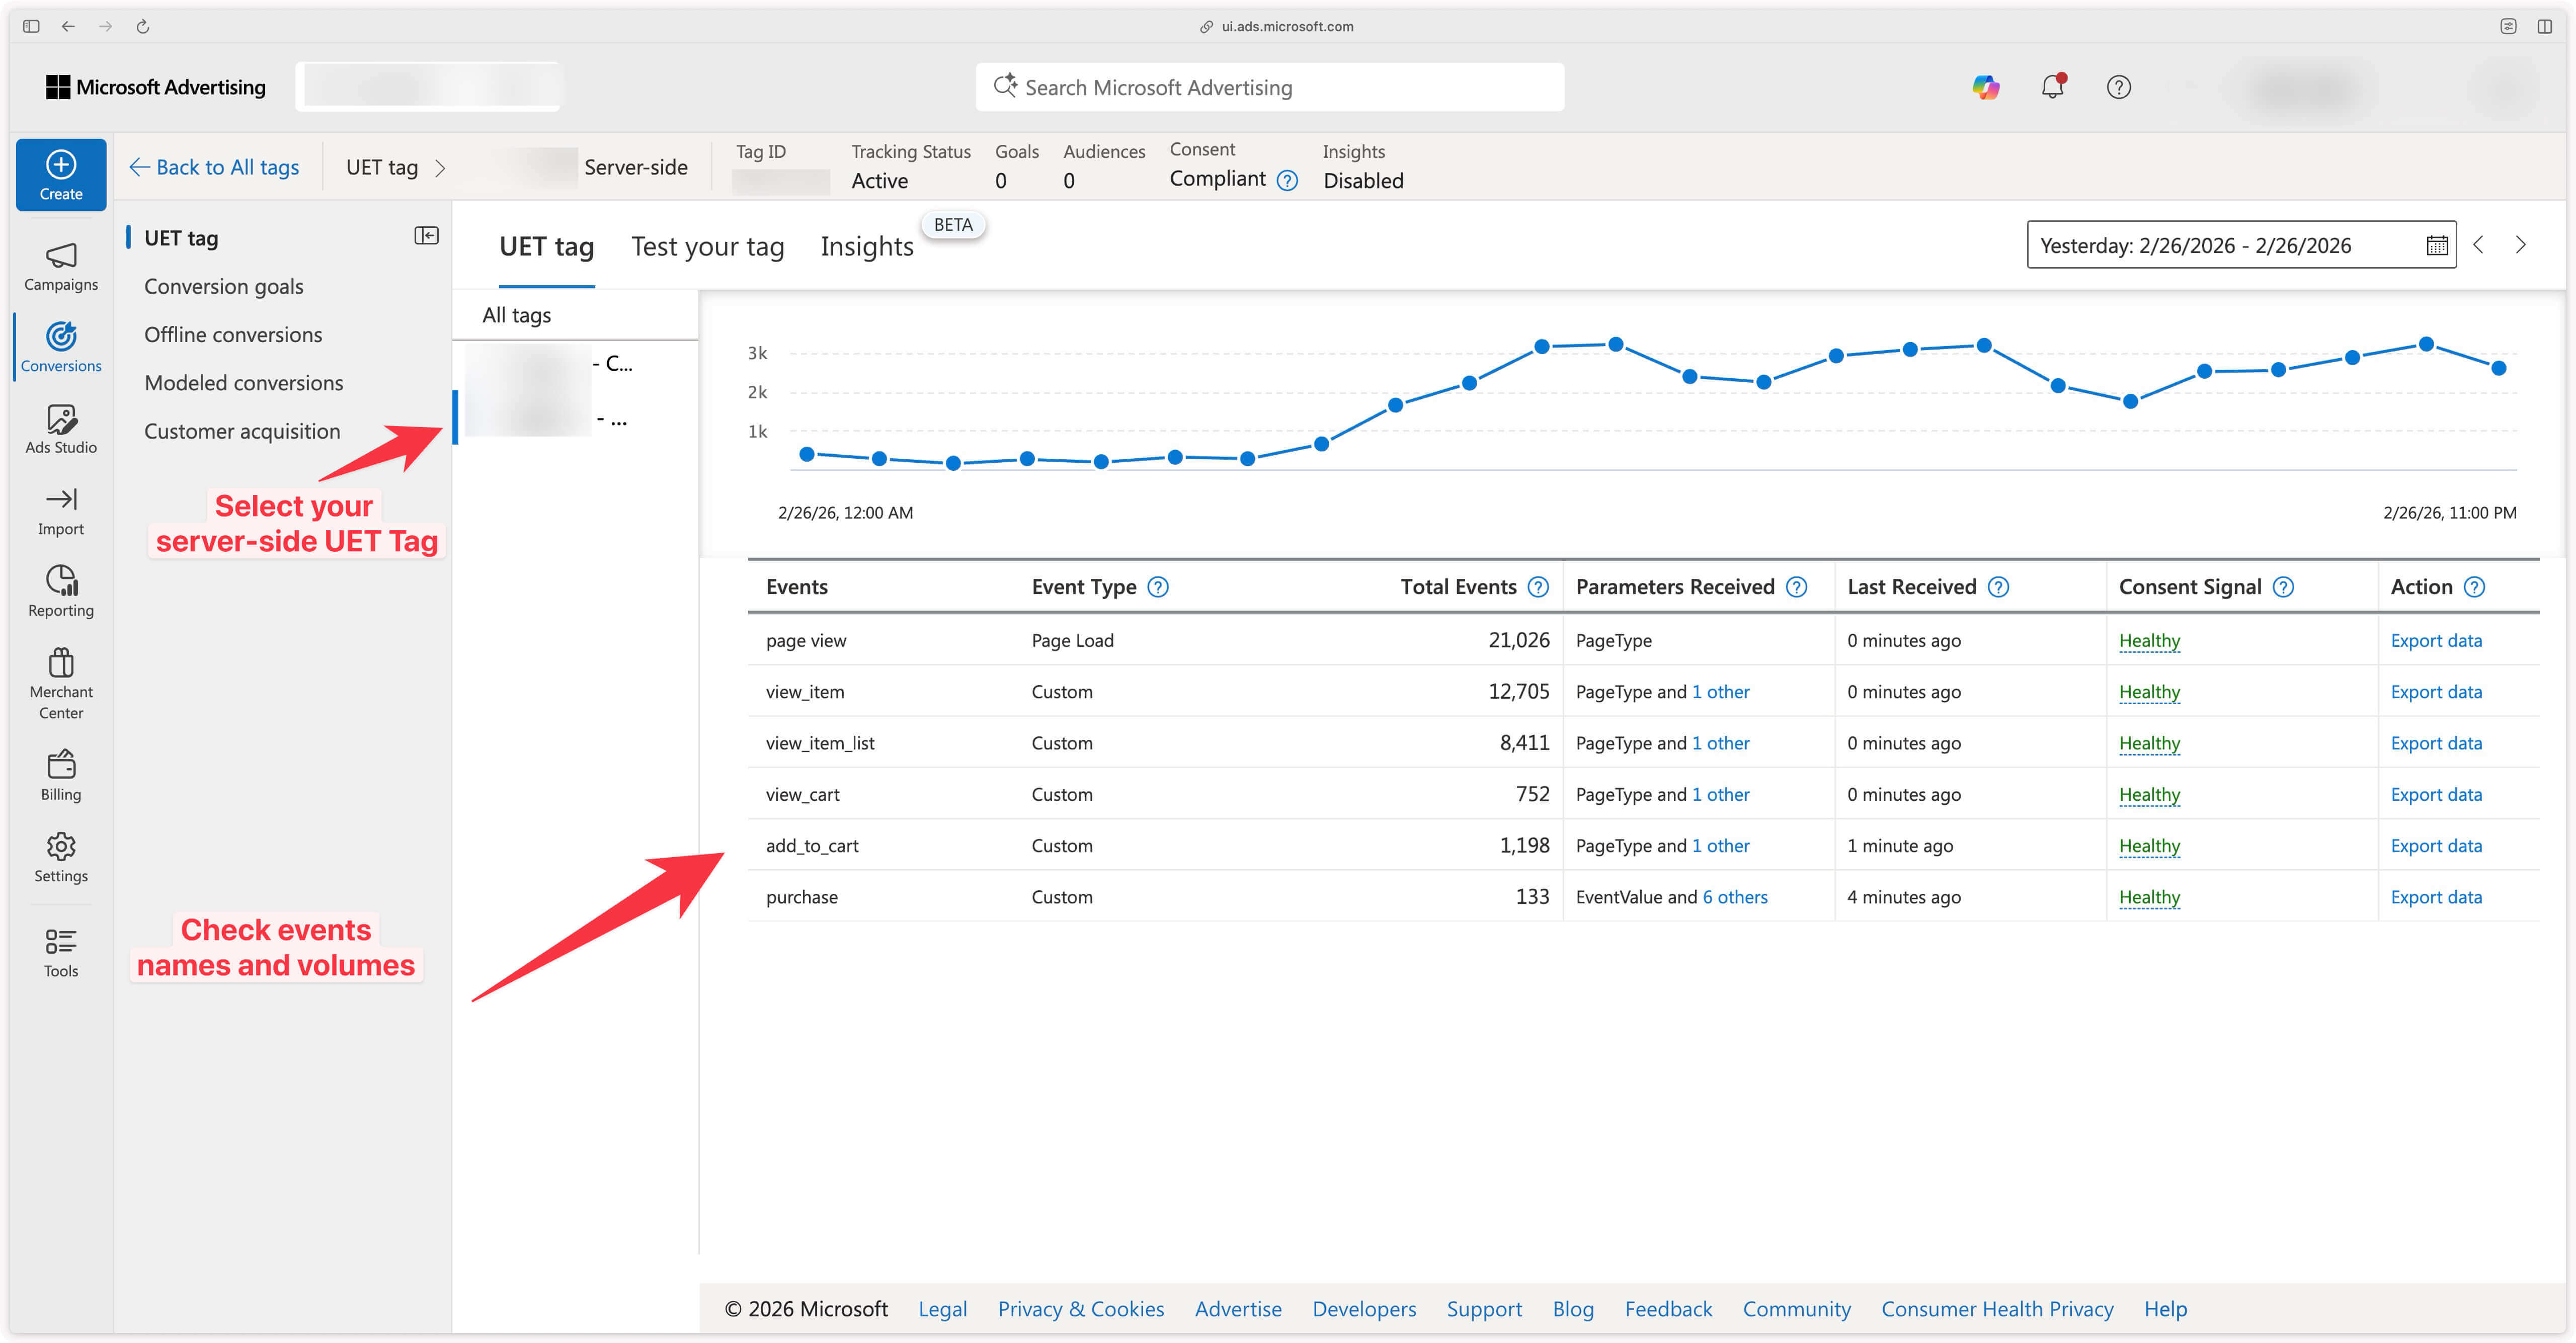Screen dimensions: 2576x1343
Task: Switch to the Test your tag tab
Action: [707, 246]
